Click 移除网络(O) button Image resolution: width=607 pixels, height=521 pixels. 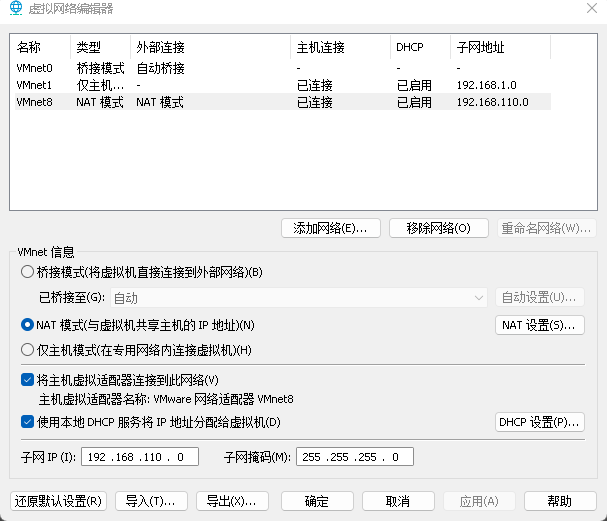point(439,228)
